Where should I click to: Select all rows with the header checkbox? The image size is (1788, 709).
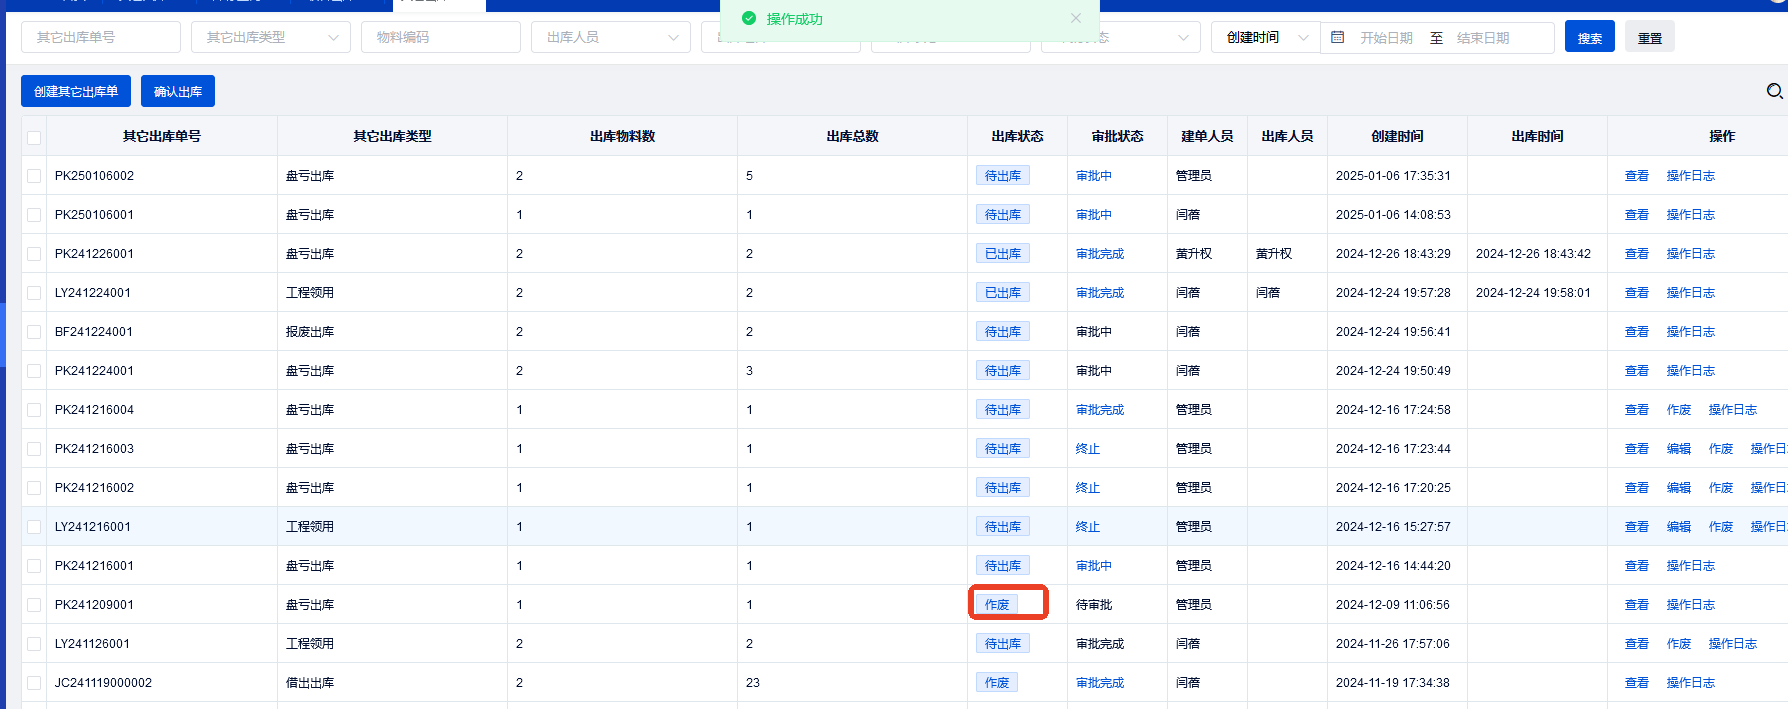34,137
